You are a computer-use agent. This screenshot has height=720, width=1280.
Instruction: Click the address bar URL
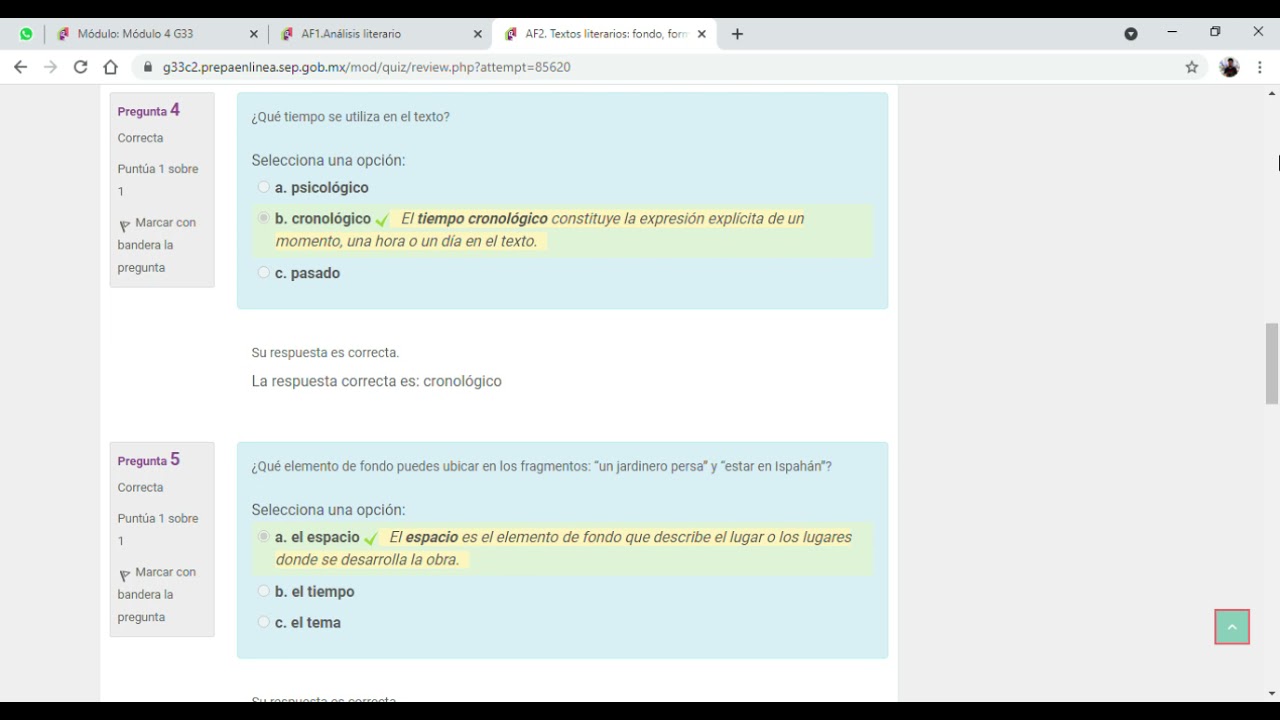tap(366, 67)
